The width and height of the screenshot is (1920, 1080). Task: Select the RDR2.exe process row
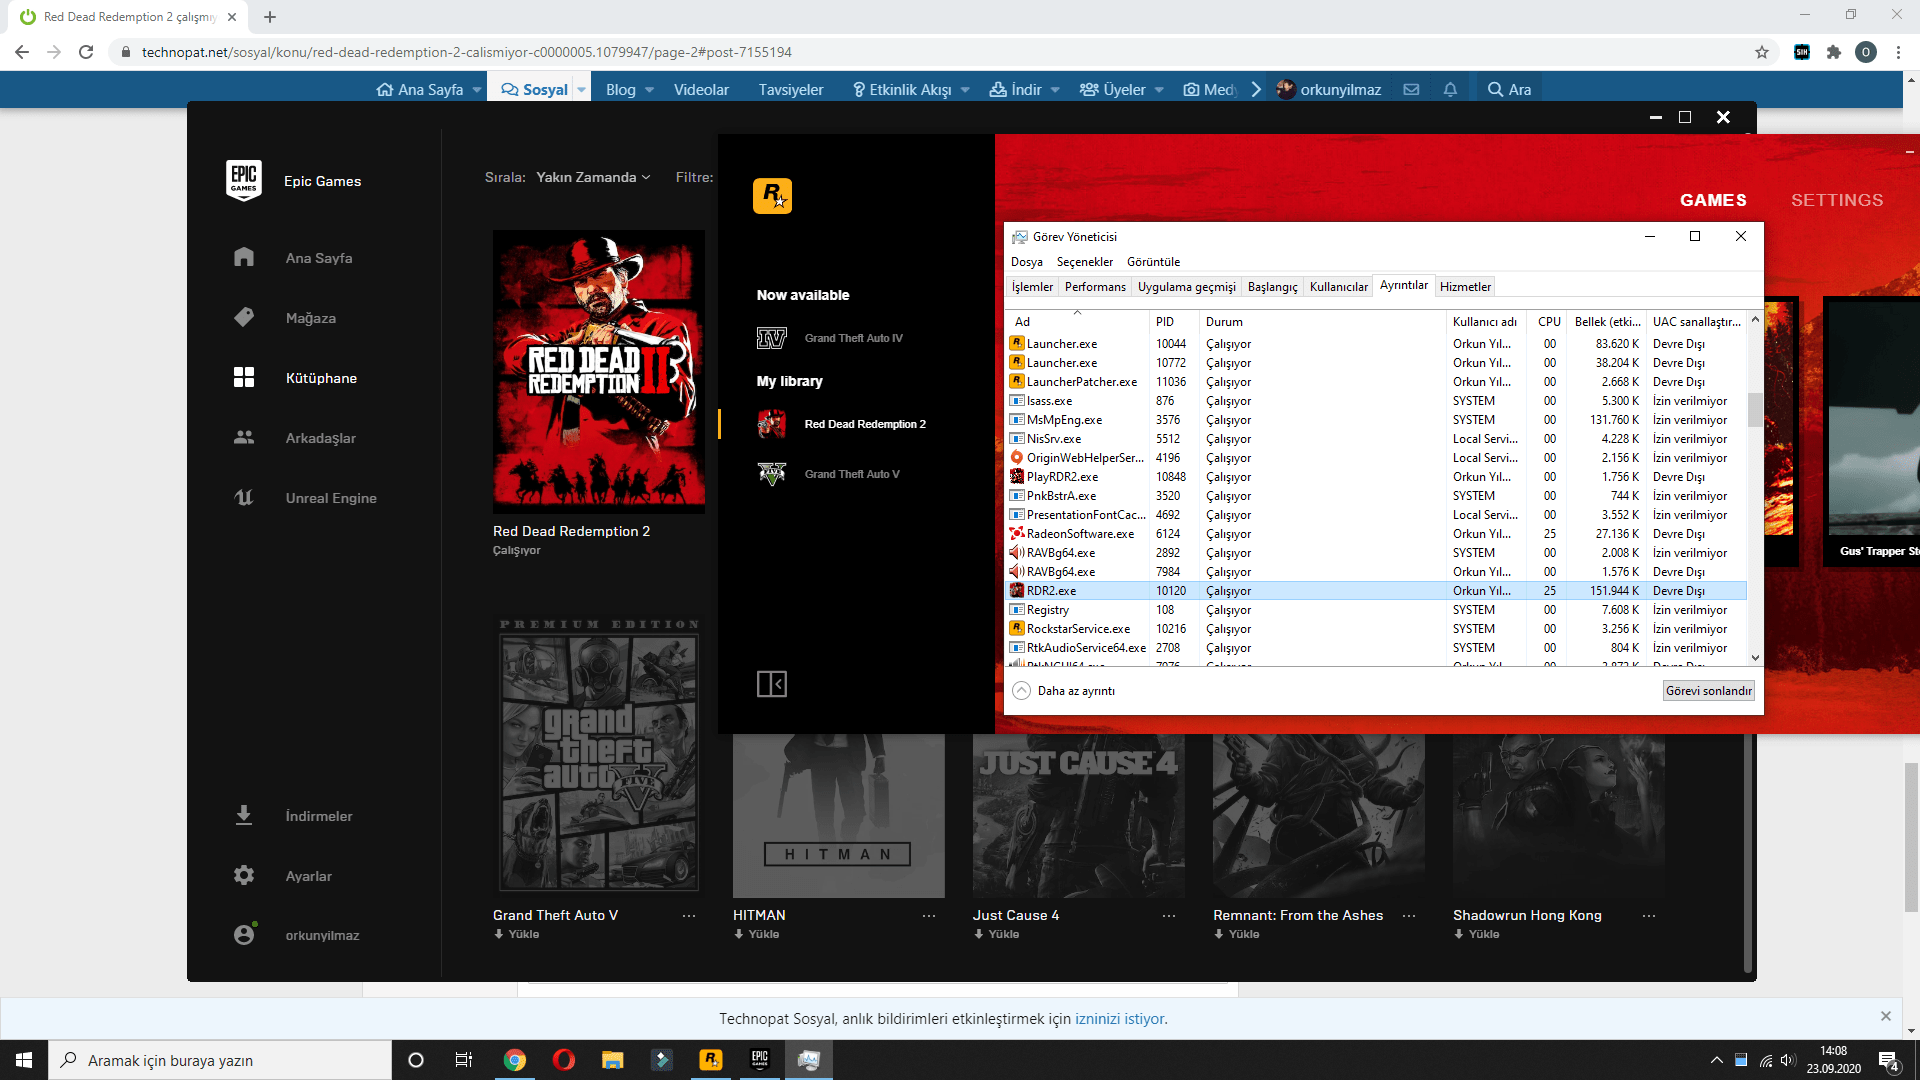click(x=1052, y=591)
